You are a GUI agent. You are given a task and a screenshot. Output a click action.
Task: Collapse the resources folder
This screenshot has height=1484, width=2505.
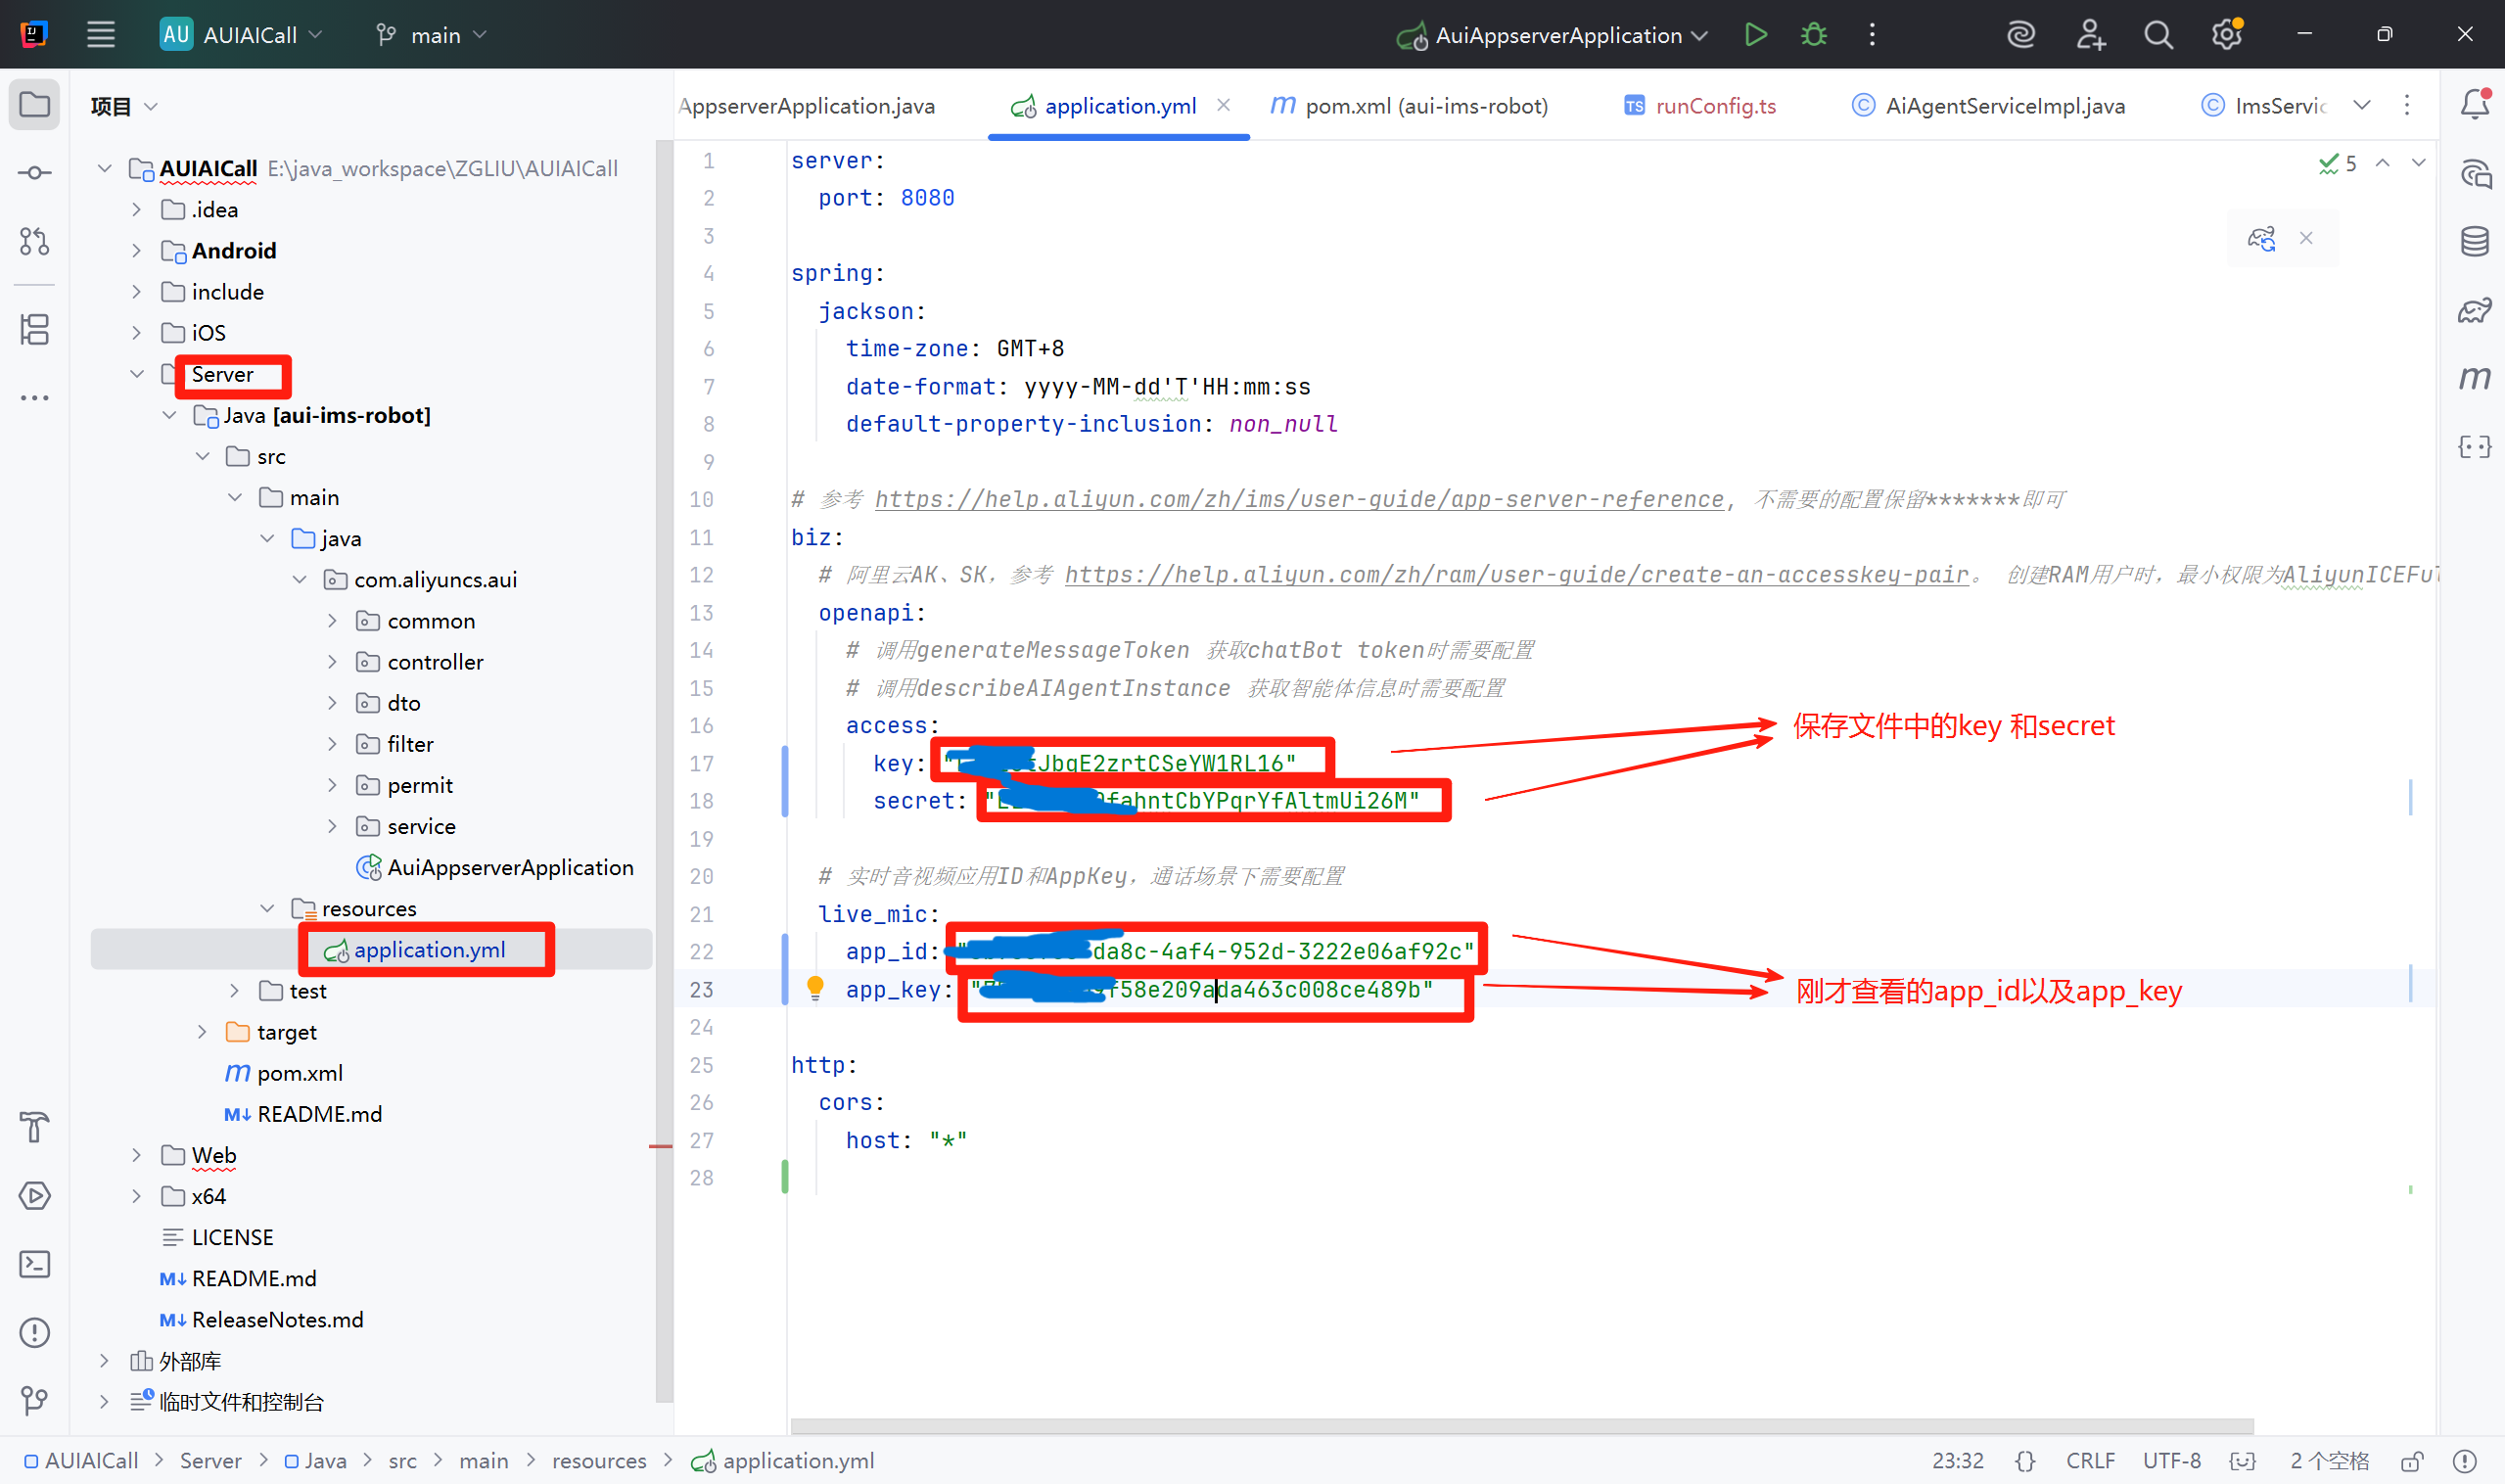coord(267,909)
